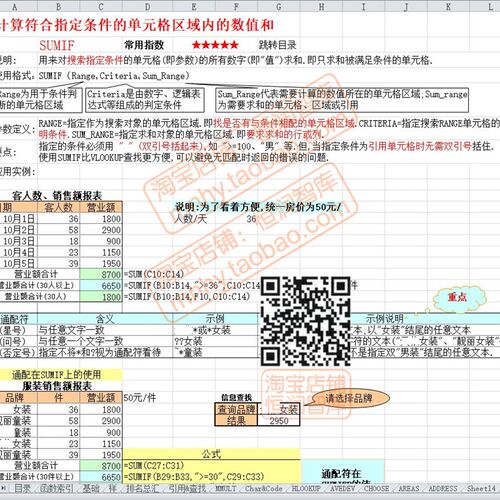Click the Criteria description text box

tap(145, 100)
